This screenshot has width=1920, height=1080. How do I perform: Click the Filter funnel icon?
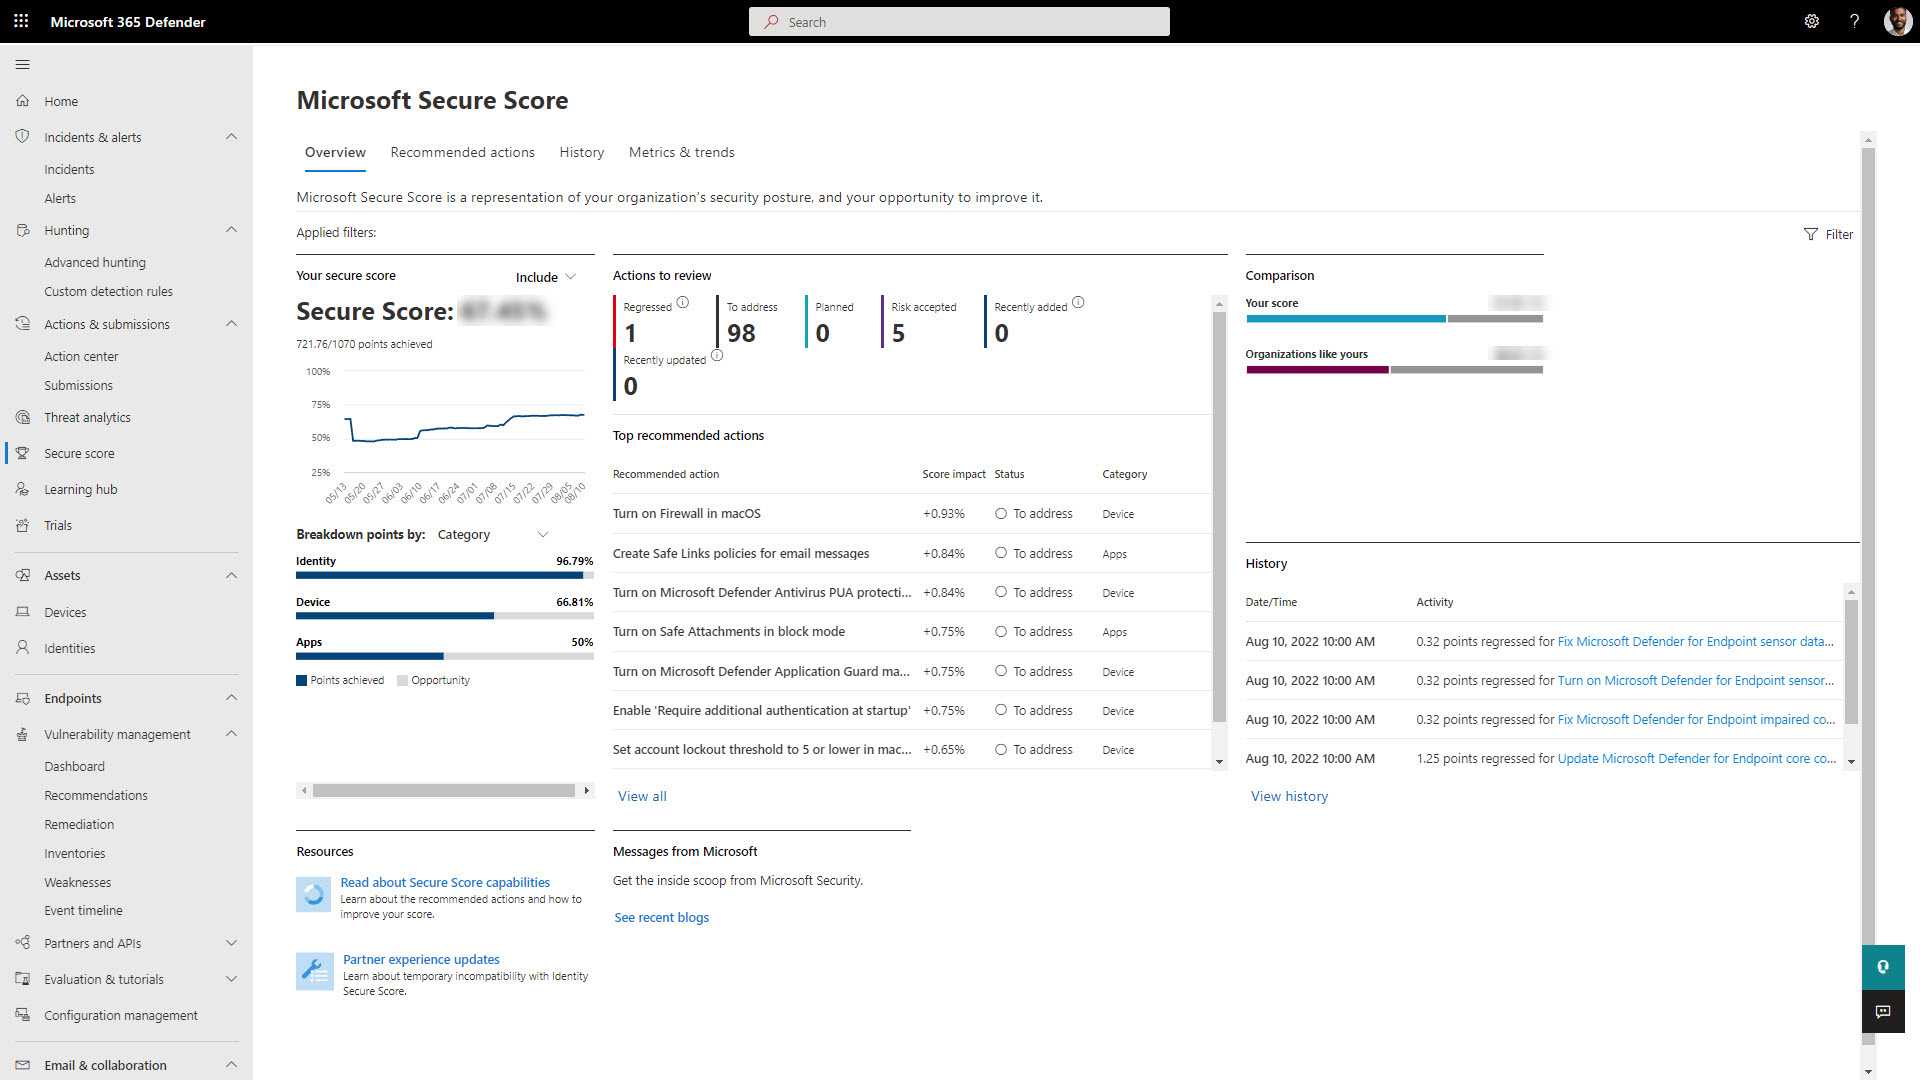1811,234
